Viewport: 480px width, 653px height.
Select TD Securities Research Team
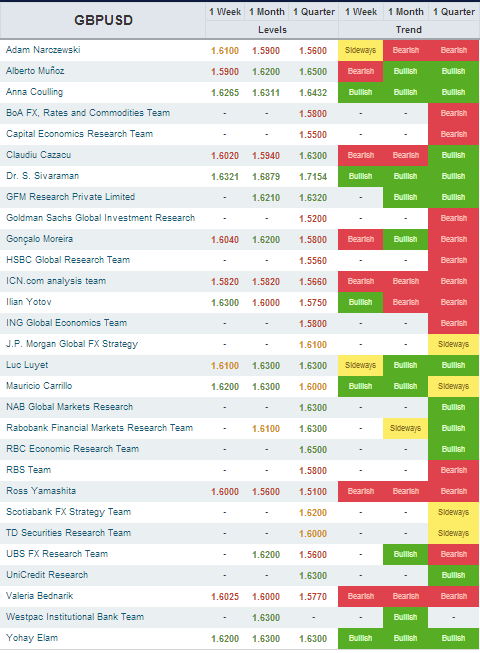point(68,533)
